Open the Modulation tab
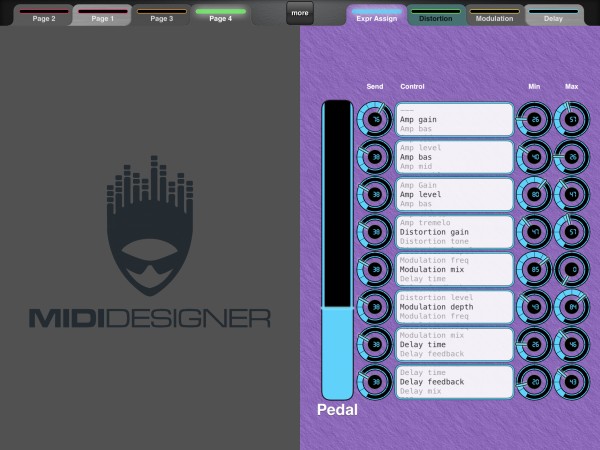600x450 pixels. pos(494,15)
